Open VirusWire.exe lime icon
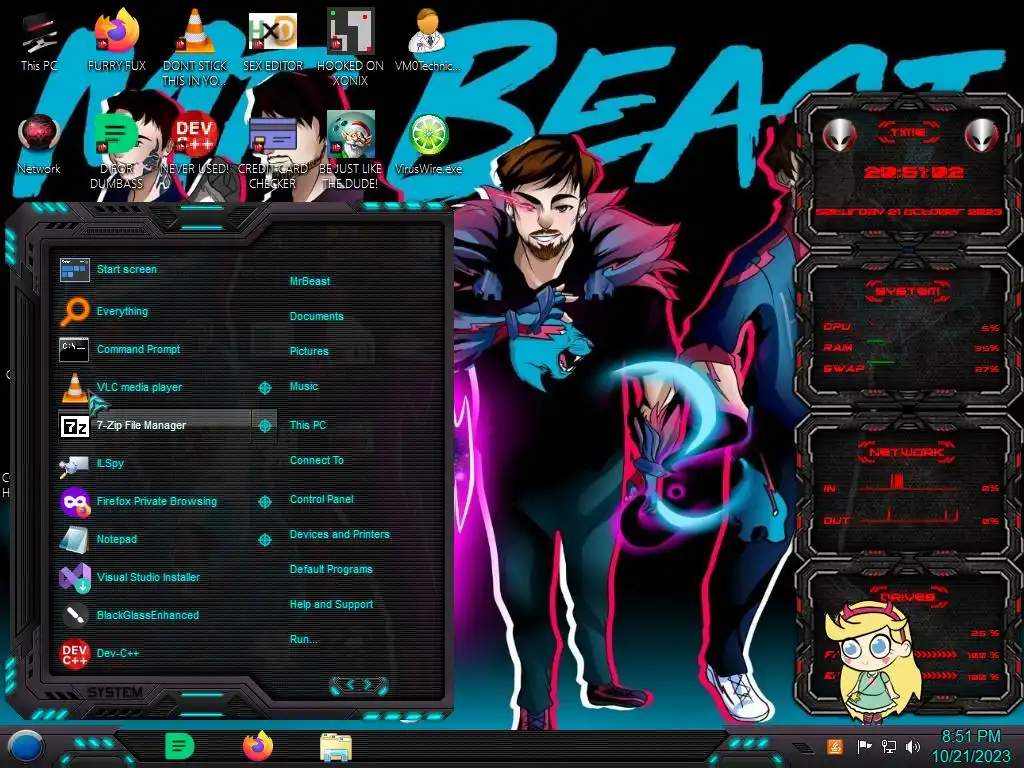1024x768 pixels. tap(428, 144)
